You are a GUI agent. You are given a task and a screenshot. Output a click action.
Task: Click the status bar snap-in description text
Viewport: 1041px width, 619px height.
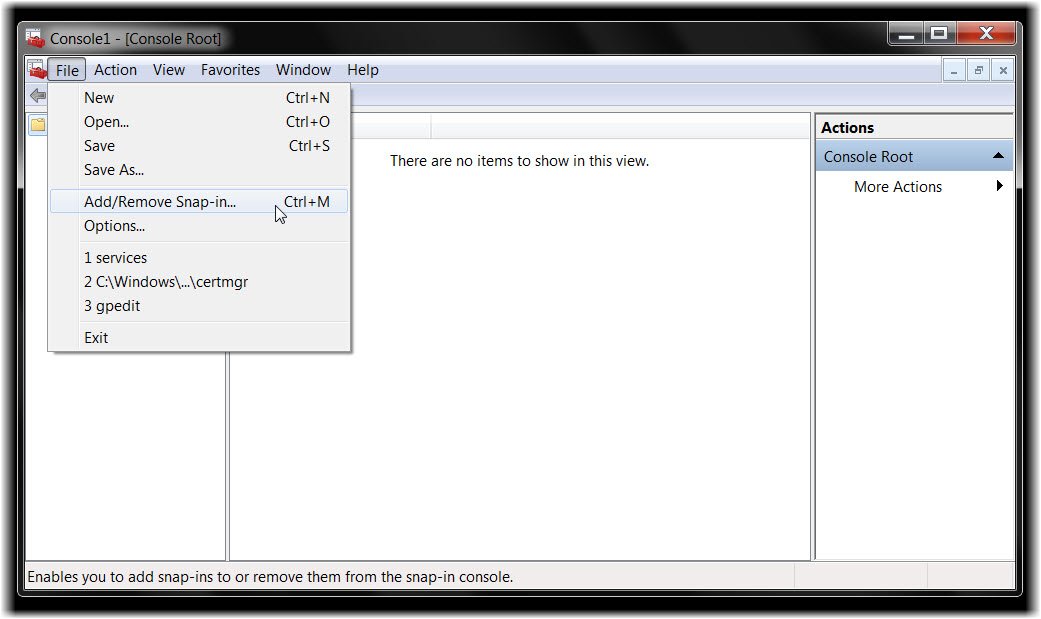coord(270,576)
